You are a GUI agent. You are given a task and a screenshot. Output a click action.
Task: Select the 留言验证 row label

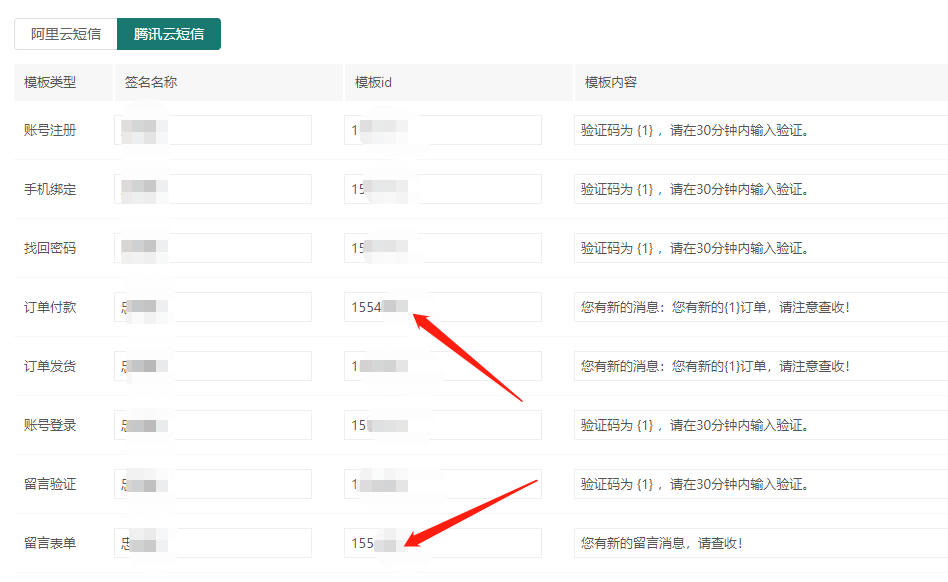[50, 484]
